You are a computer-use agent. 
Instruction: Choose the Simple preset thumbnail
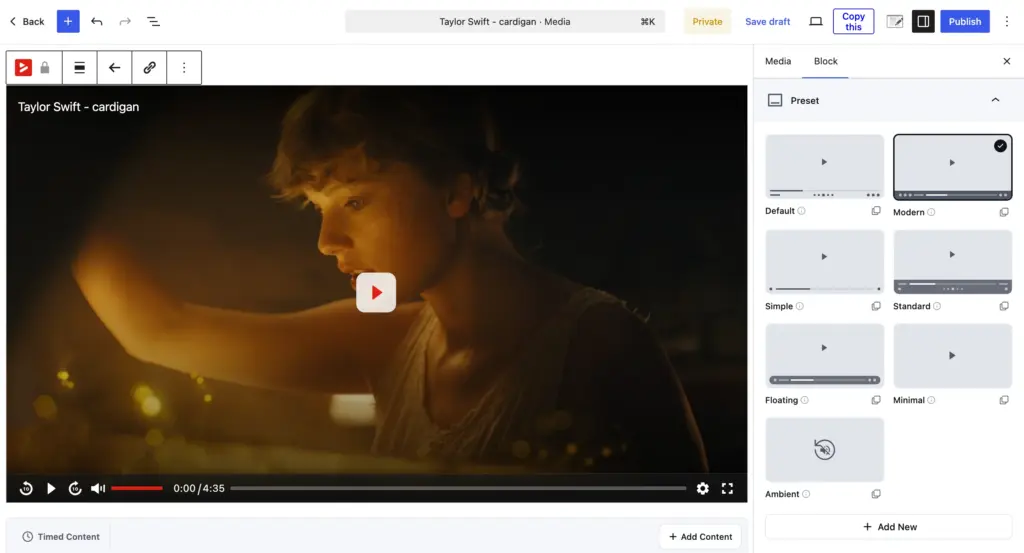click(x=824, y=261)
